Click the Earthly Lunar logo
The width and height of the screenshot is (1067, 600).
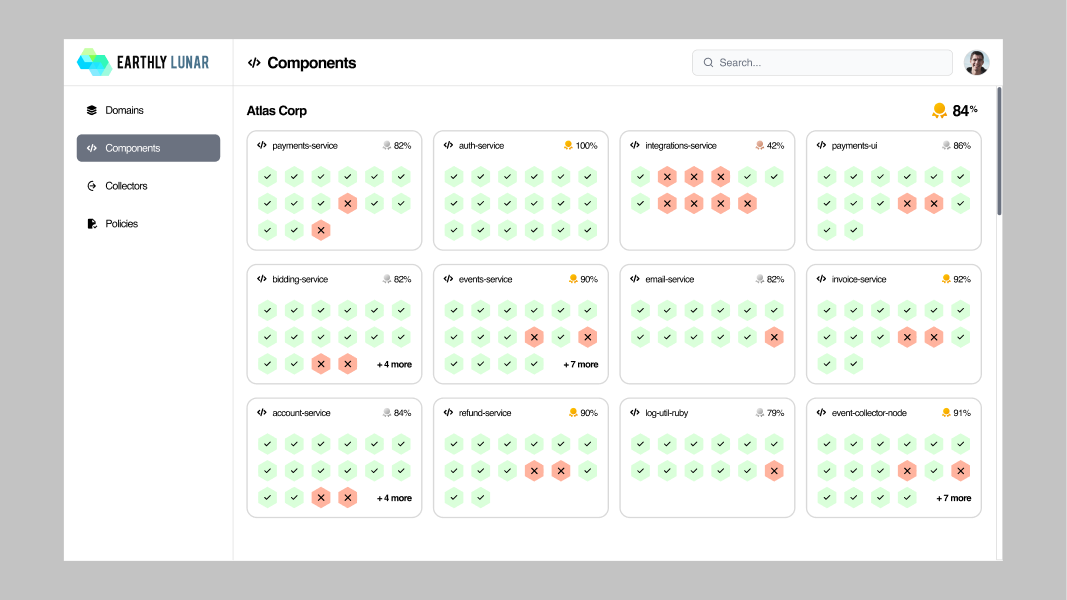tap(143, 63)
